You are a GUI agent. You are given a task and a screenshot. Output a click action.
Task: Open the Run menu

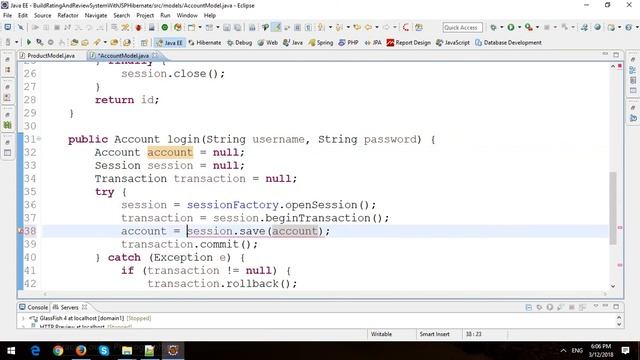165,16
